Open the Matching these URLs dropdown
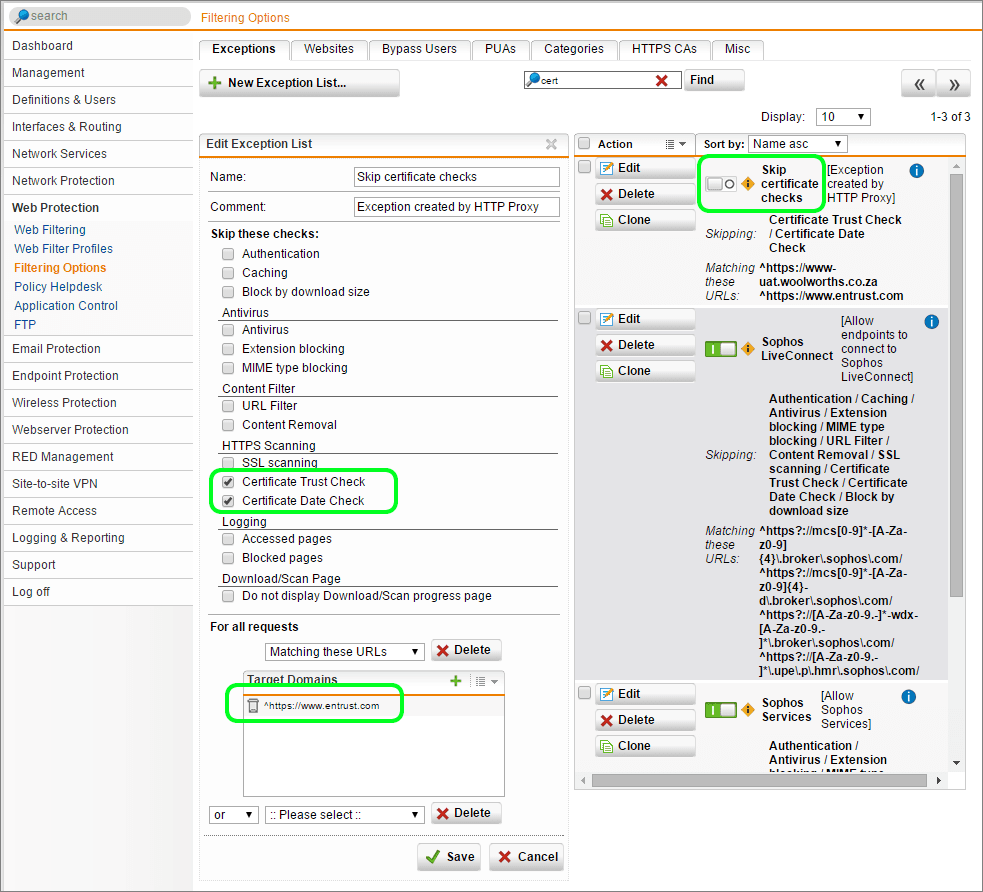 (345, 652)
